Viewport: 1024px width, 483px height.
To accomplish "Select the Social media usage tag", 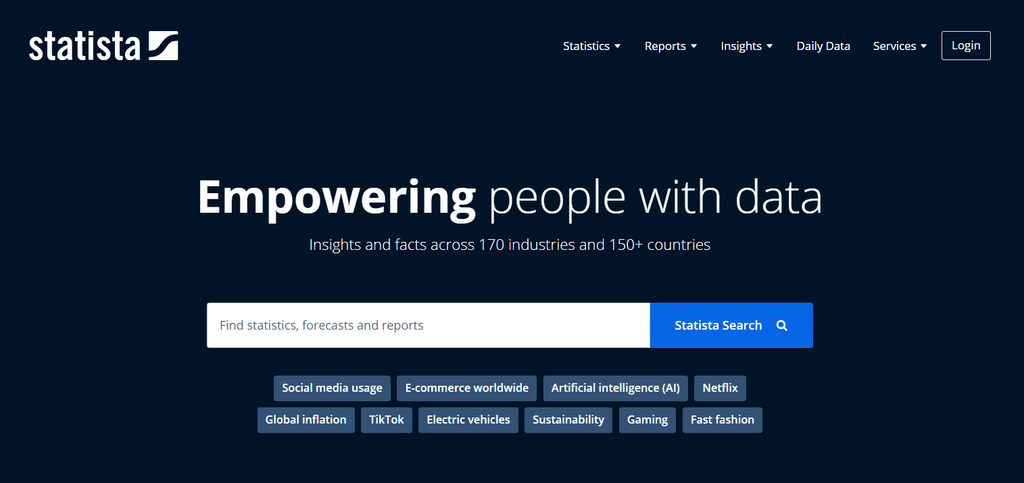I will coord(332,388).
